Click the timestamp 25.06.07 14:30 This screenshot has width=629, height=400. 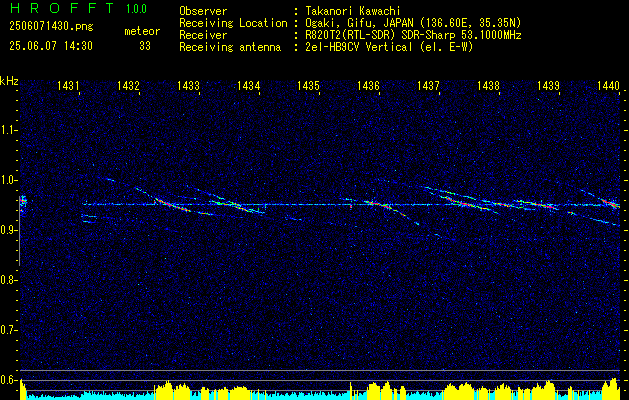pyautogui.click(x=51, y=46)
